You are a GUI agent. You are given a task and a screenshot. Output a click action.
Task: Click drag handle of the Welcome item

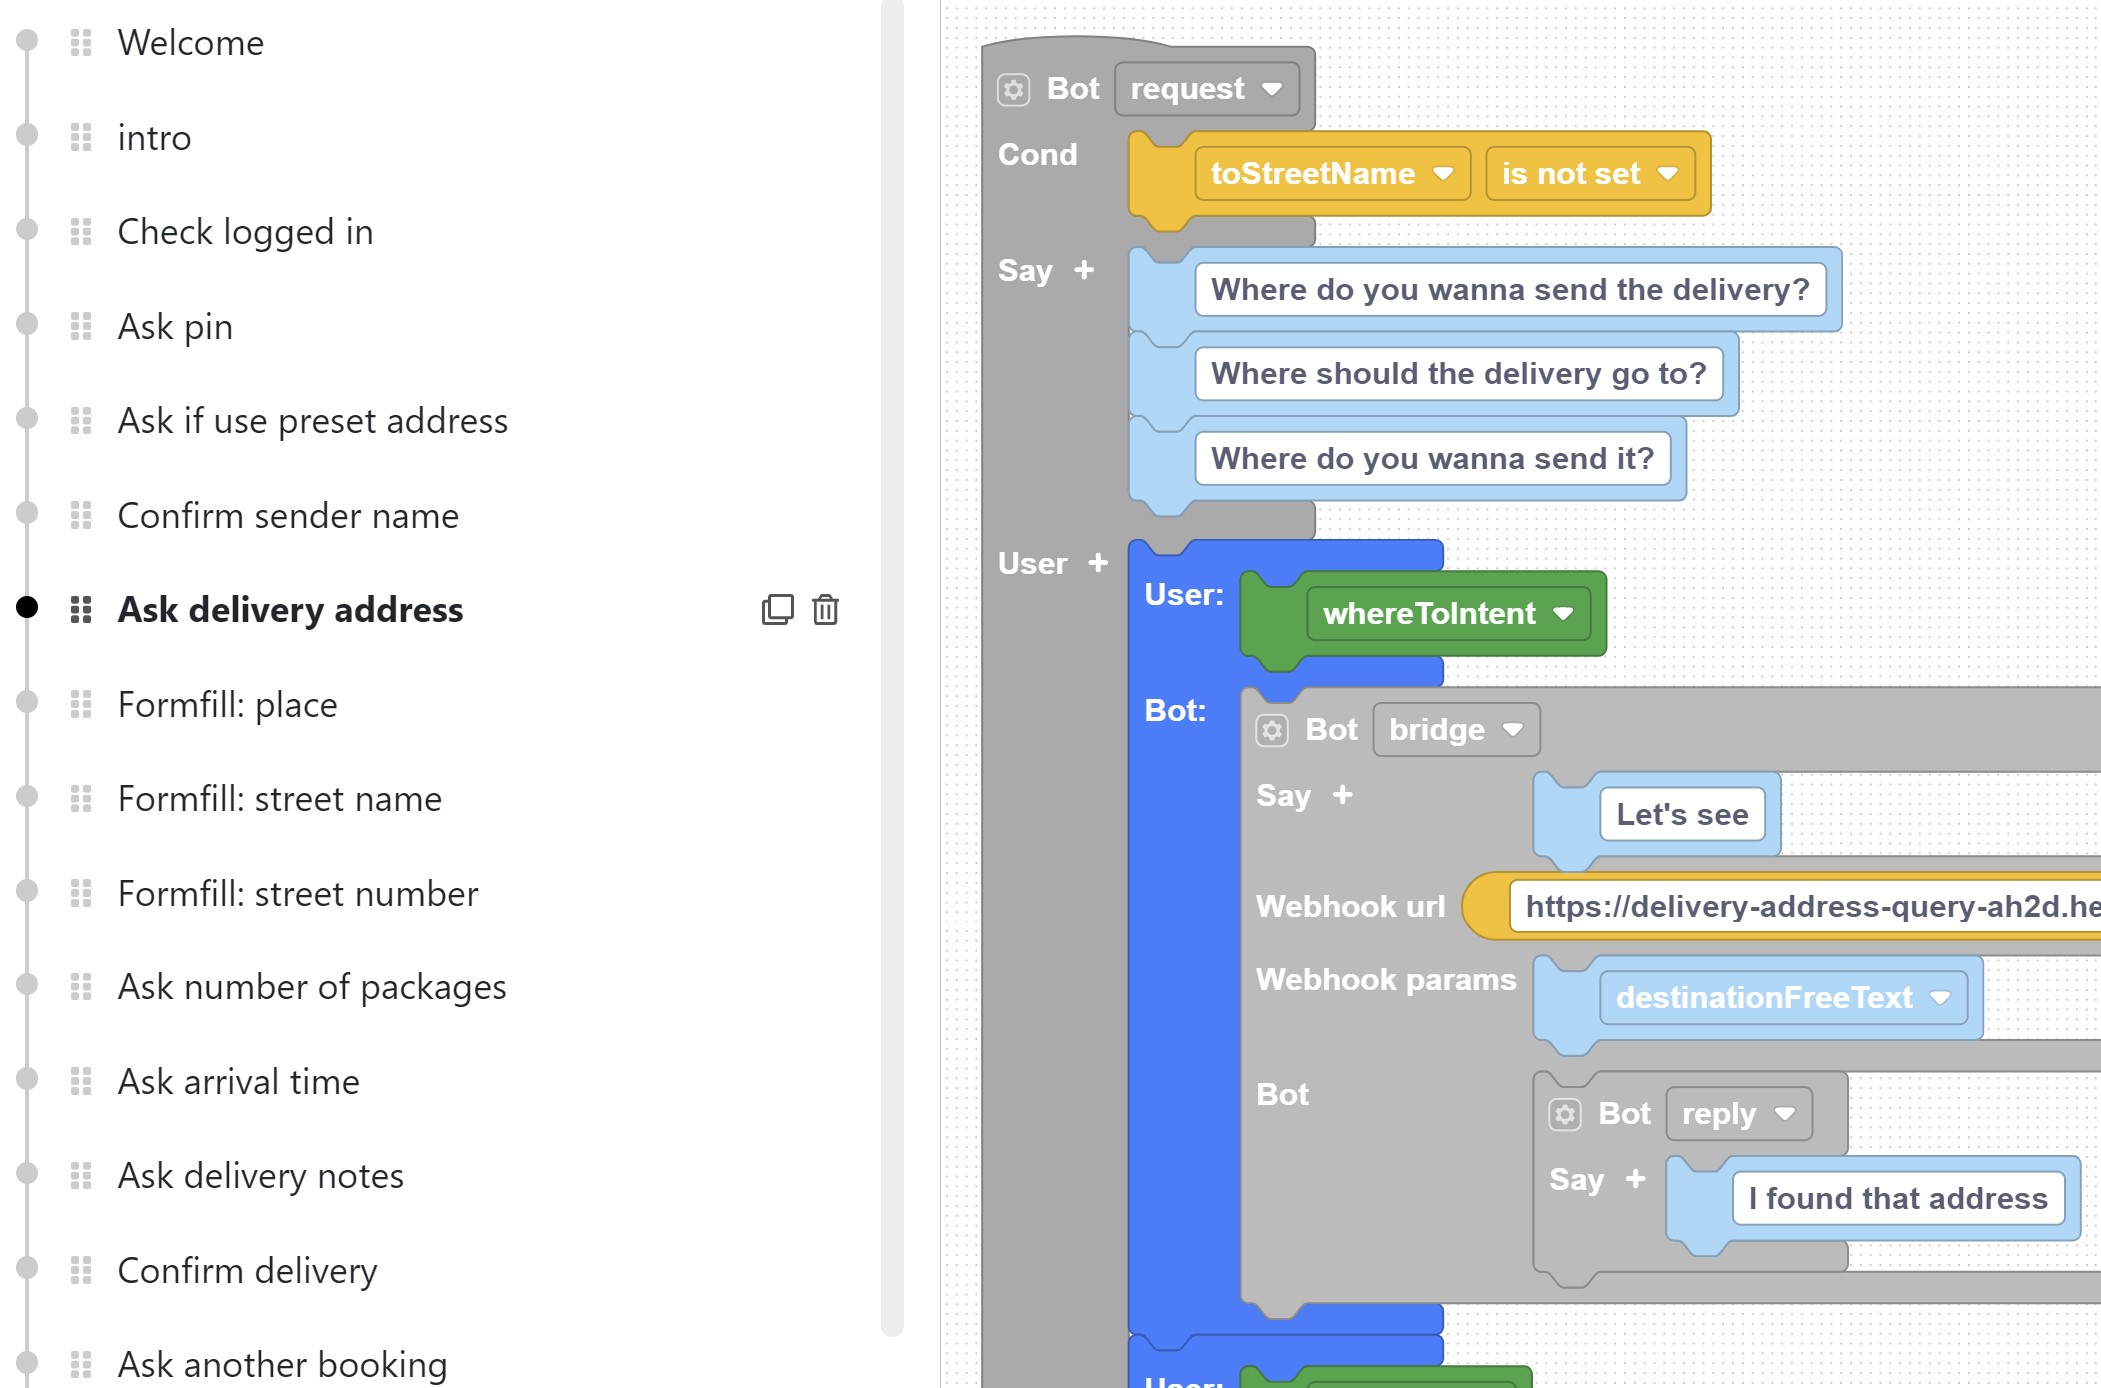(x=81, y=43)
